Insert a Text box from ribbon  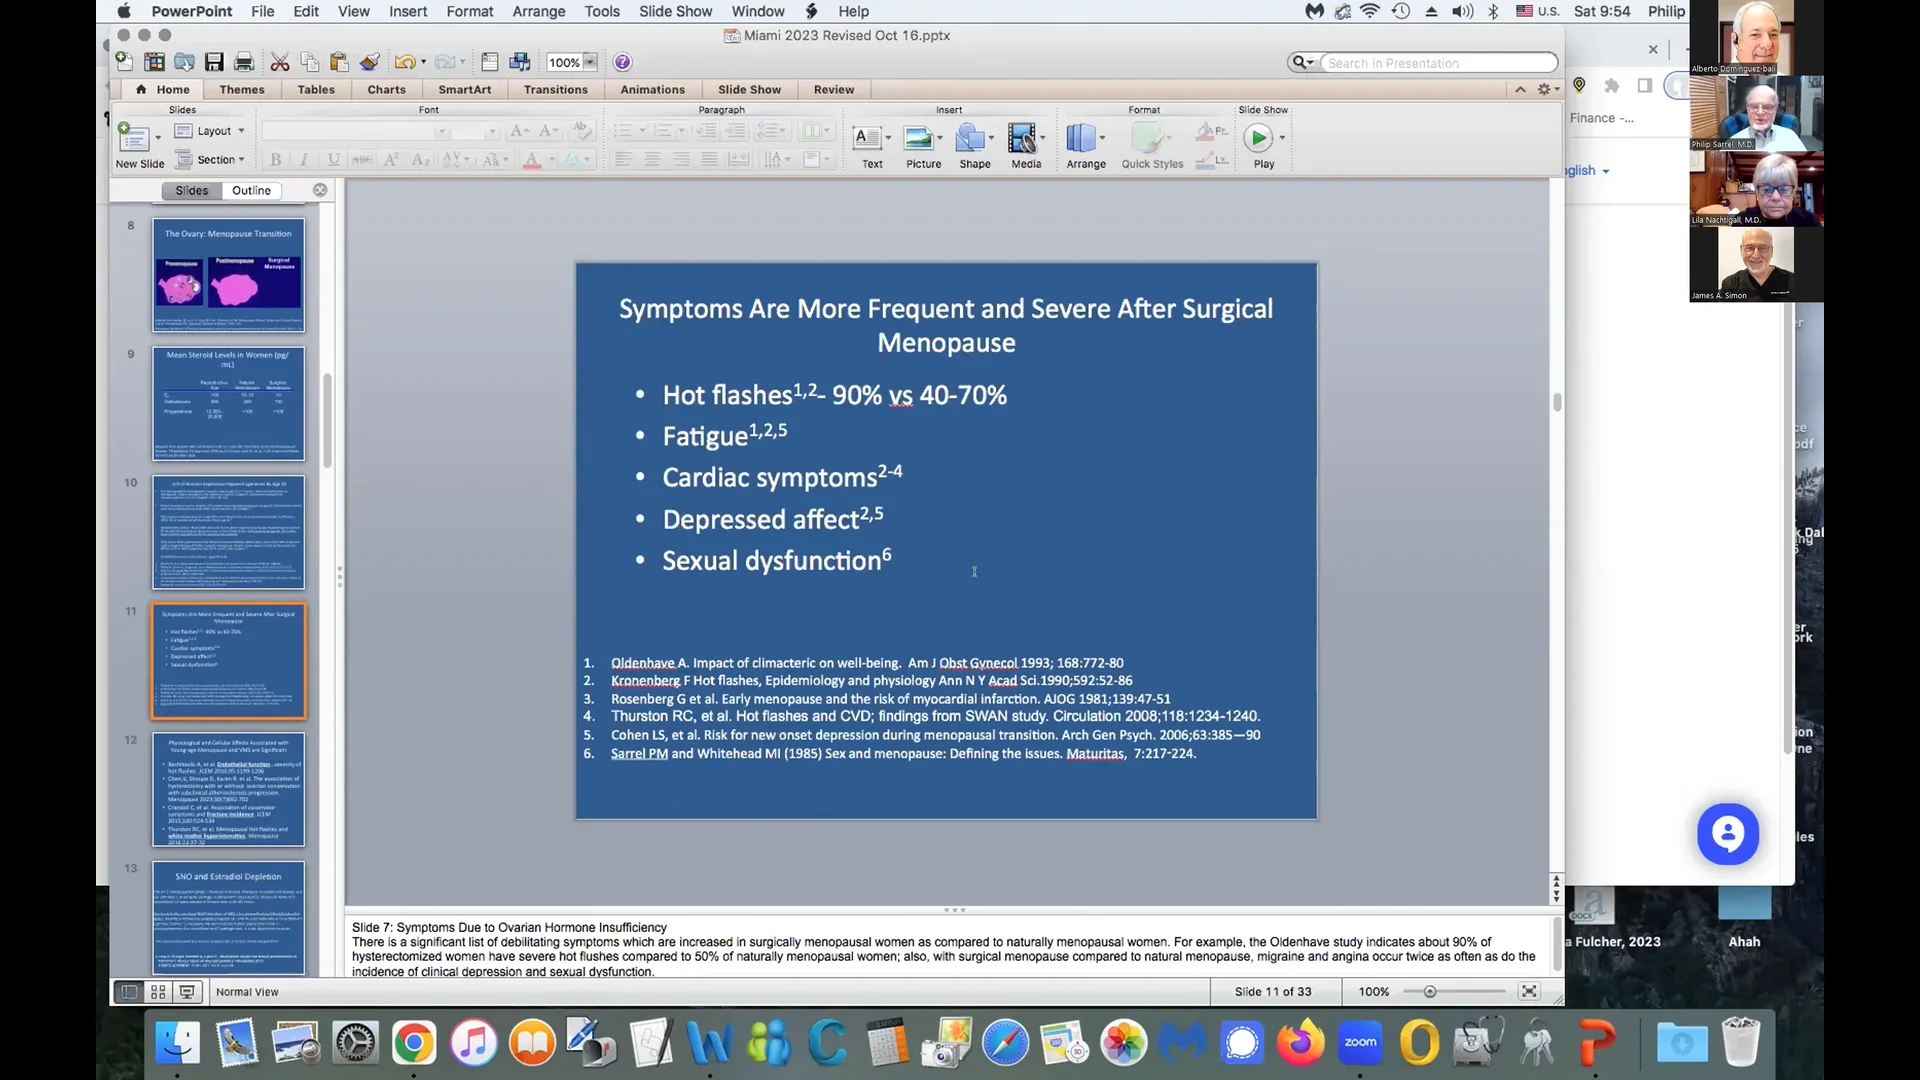pyautogui.click(x=872, y=145)
